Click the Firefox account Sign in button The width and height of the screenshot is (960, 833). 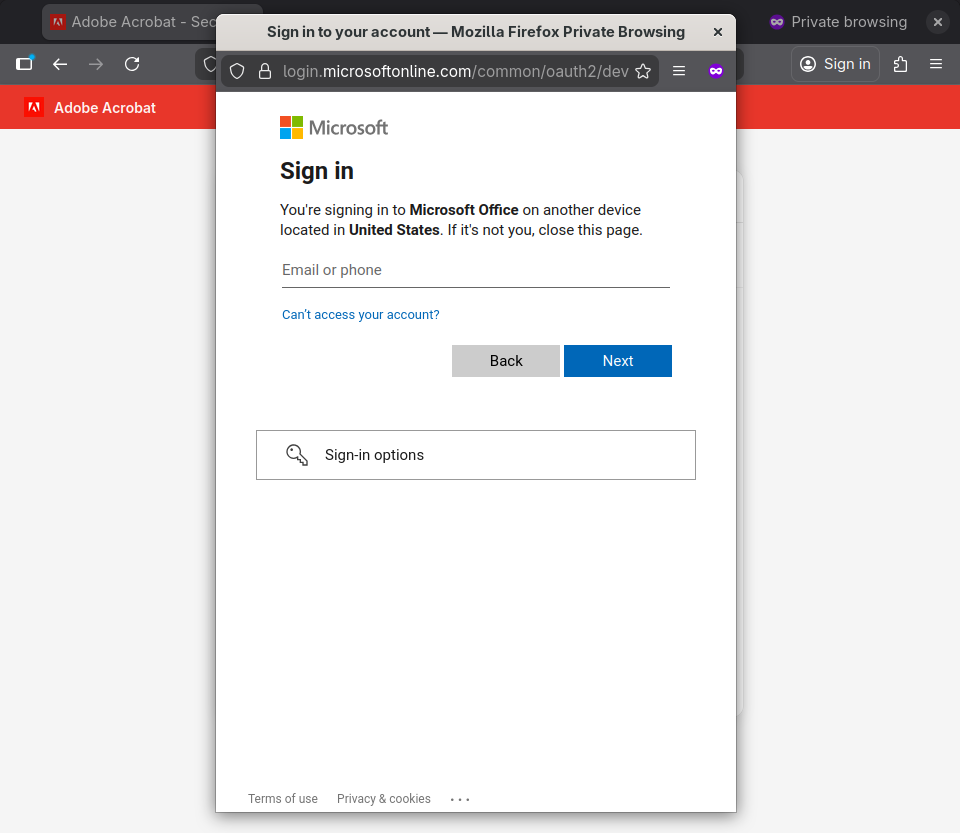(835, 64)
